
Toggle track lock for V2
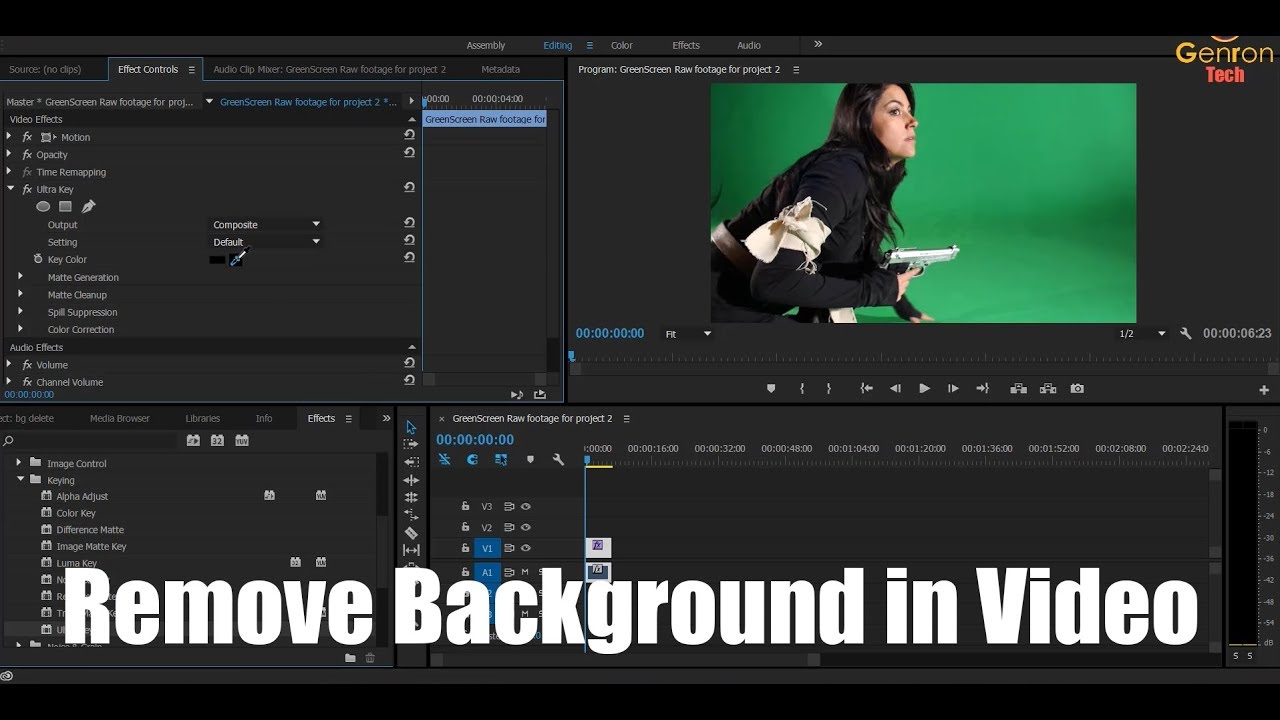pyautogui.click(x=465, y=527)
